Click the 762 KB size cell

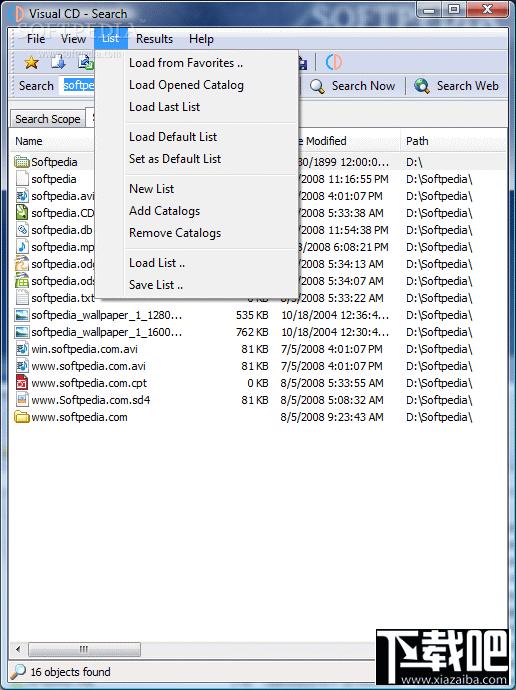pos(252,332)
